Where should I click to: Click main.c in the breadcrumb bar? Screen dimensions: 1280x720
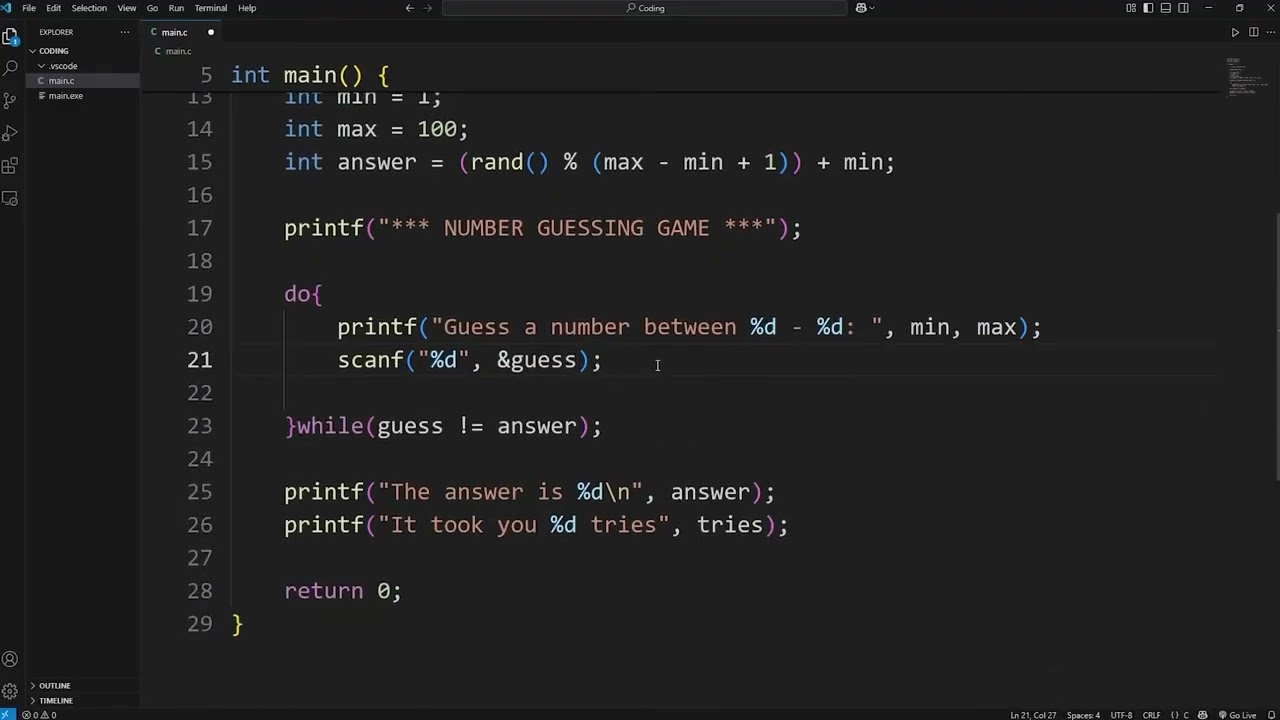point(178,51)
